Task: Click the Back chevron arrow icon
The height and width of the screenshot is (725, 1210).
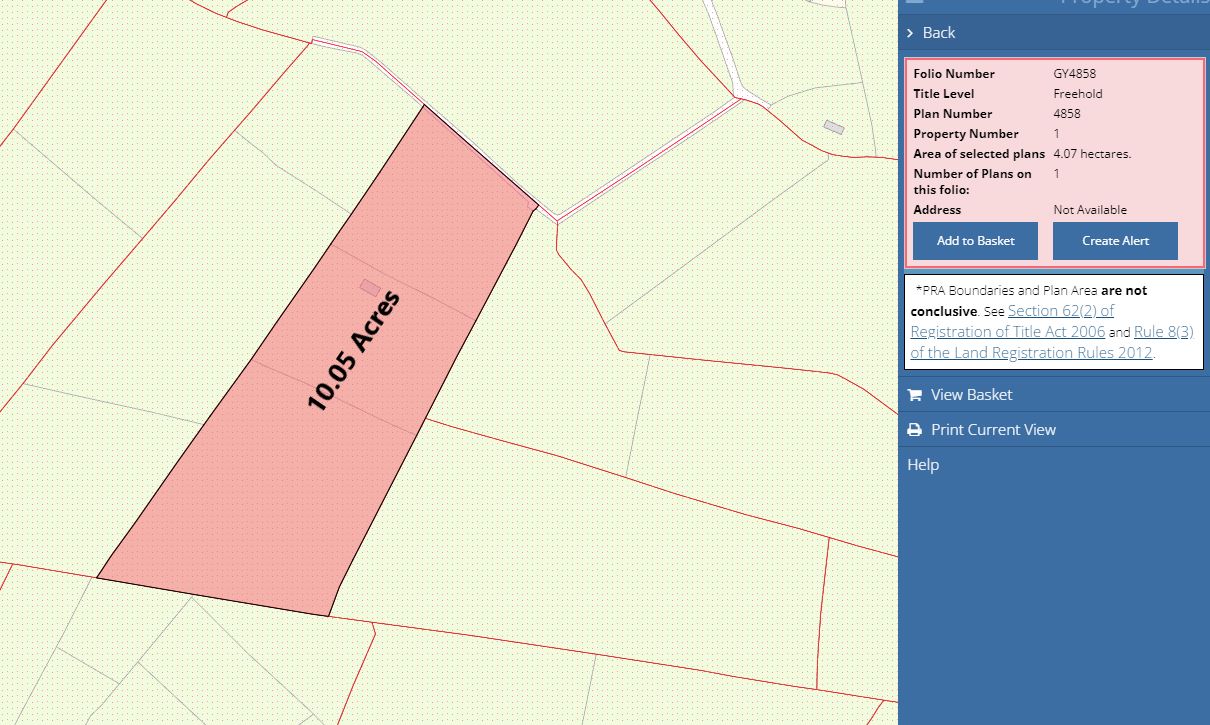Action: coord(910,33)
